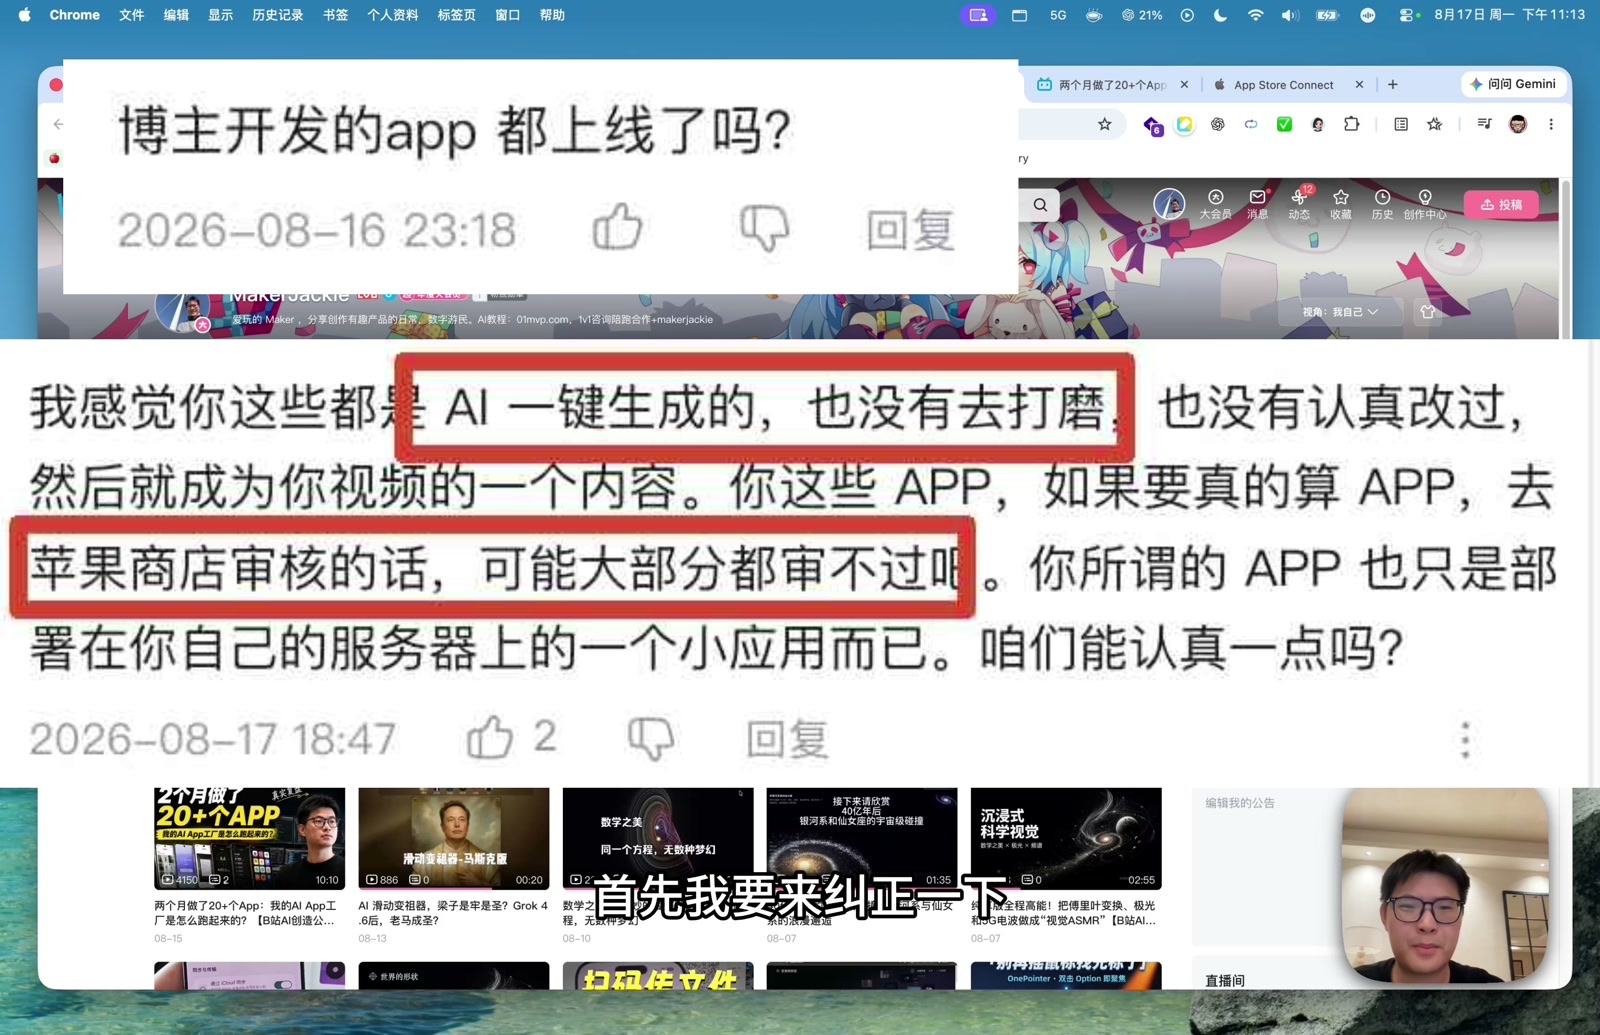Bookmark this page with address bar star
Screen dimensions: 1600x1035
[1104, 124]
